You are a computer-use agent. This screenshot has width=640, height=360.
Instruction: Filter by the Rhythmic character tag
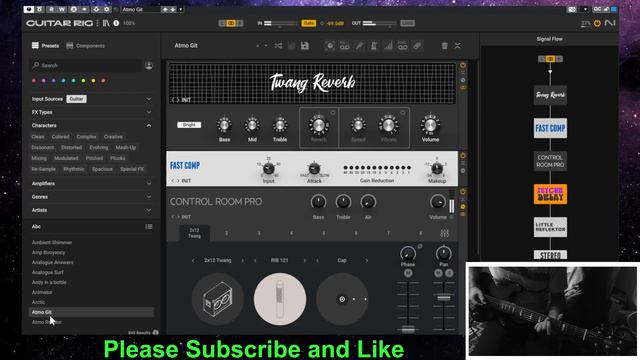click(74, 169)
